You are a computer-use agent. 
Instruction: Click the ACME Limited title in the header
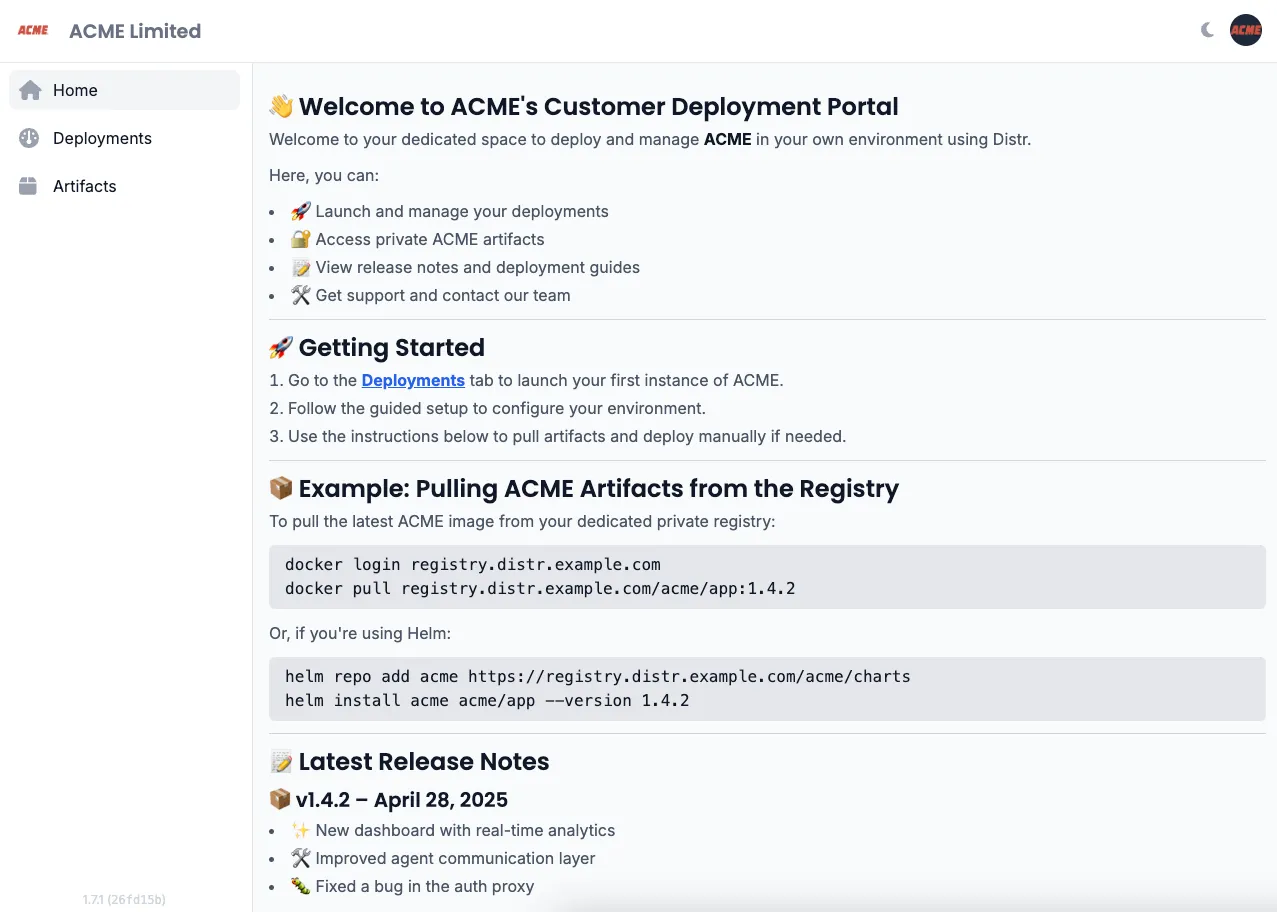tap(134, 31)
